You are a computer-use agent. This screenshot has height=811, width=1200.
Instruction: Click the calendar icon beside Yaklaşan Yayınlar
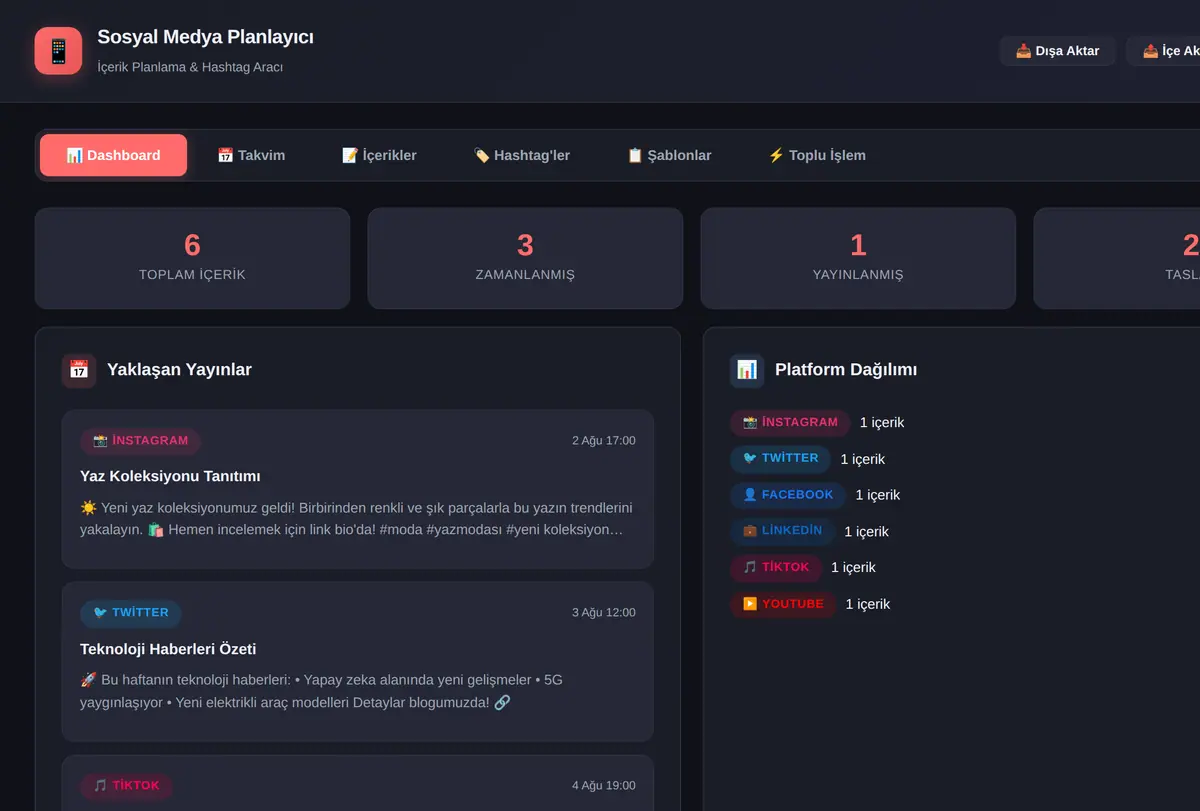[79, 370]
